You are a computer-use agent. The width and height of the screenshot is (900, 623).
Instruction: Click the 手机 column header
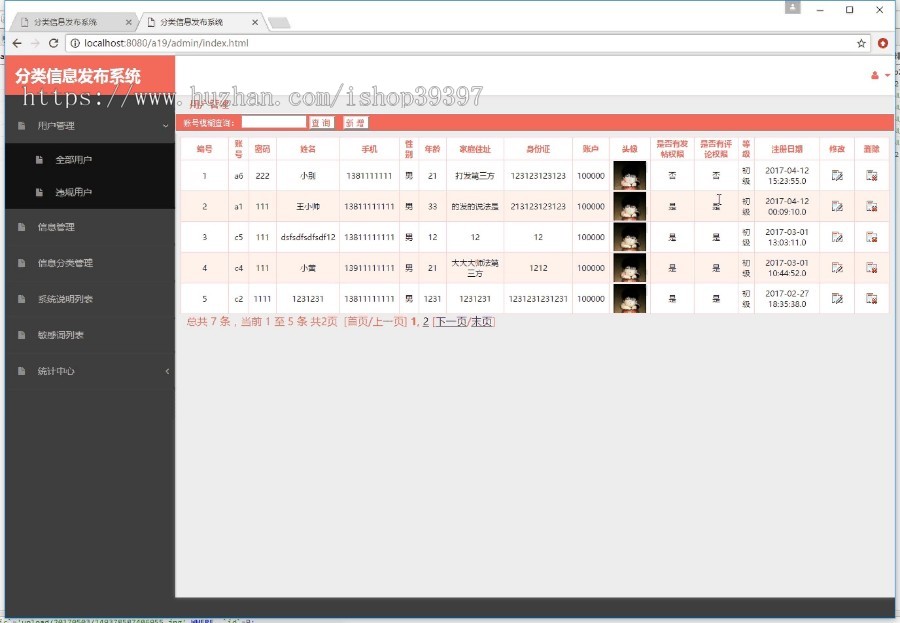[x=369, y=149]
